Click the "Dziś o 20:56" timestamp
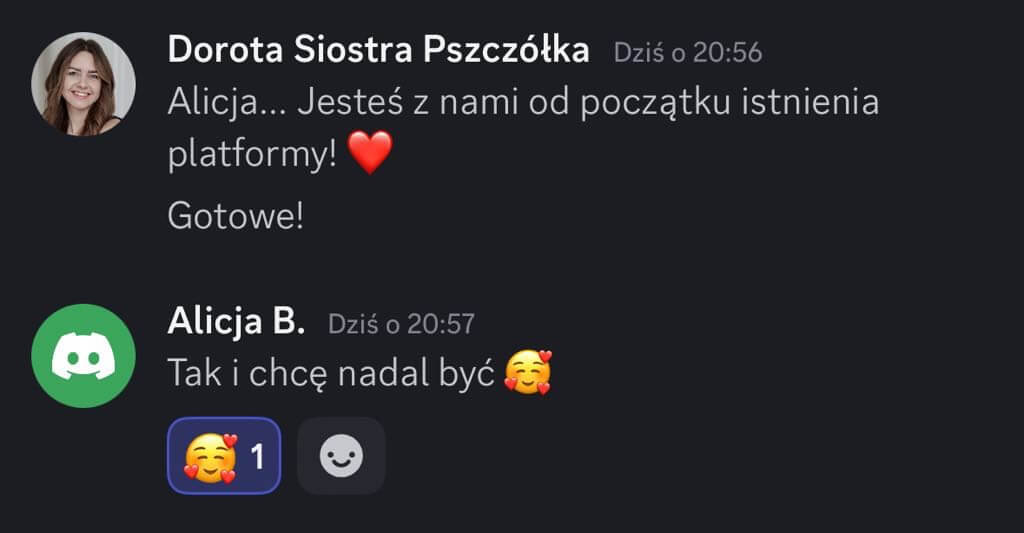 [687, 52]
